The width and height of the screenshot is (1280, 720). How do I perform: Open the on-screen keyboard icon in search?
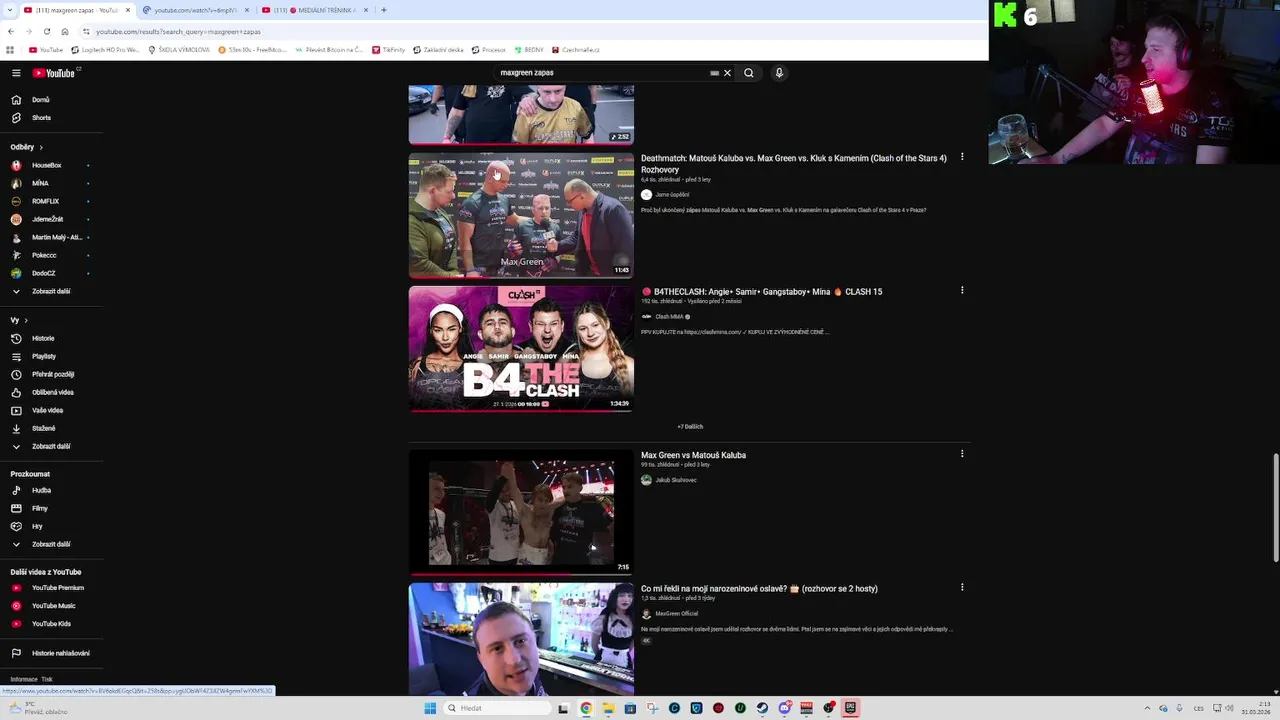714,73
